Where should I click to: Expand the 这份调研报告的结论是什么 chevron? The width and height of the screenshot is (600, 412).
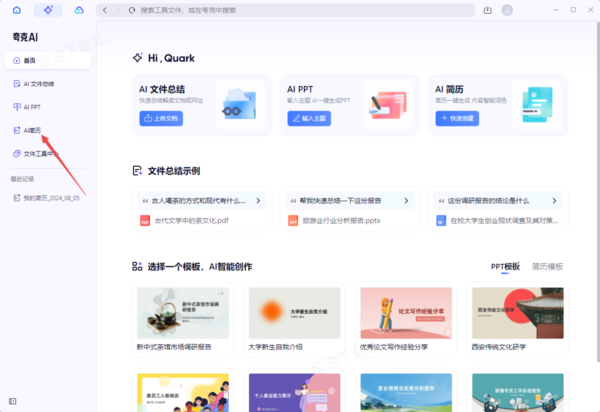(x=554, y=201)
